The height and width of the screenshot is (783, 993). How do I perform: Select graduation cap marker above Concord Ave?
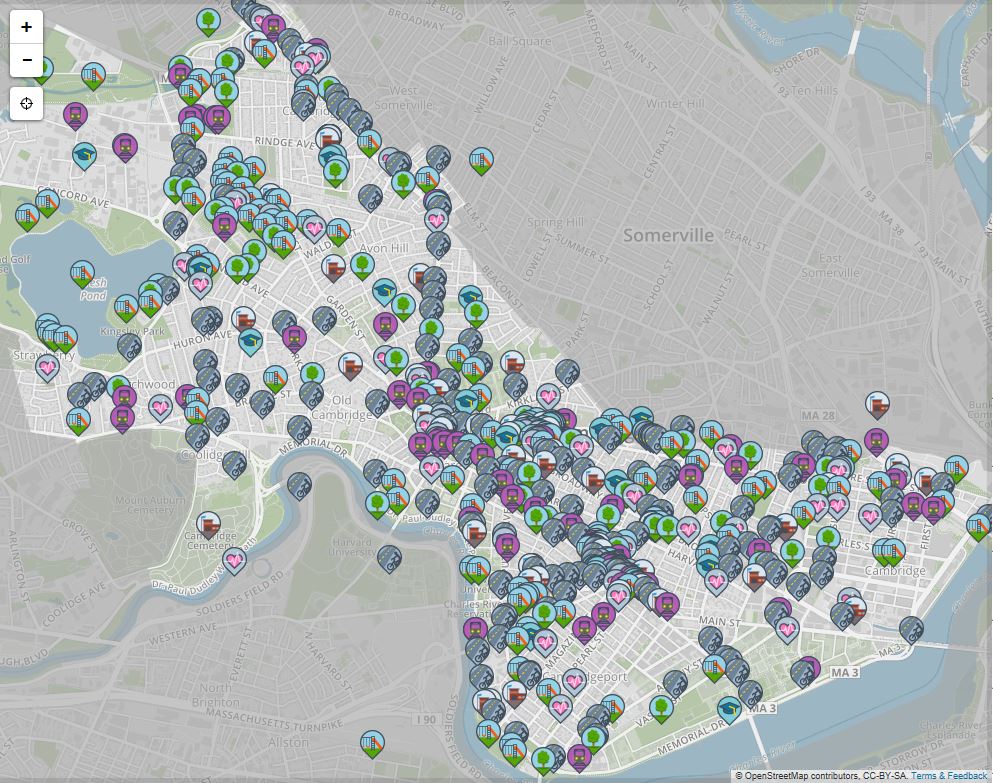tap(85, 155)
